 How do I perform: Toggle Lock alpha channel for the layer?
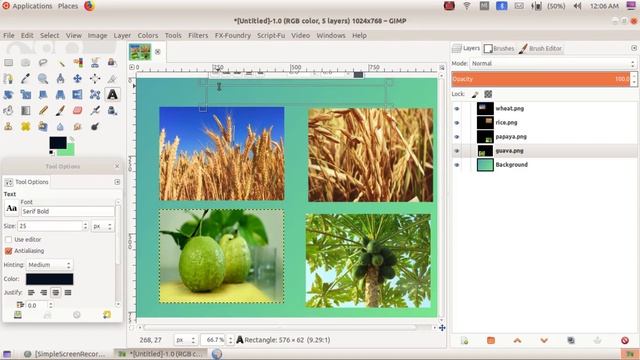tap(488, 94)
